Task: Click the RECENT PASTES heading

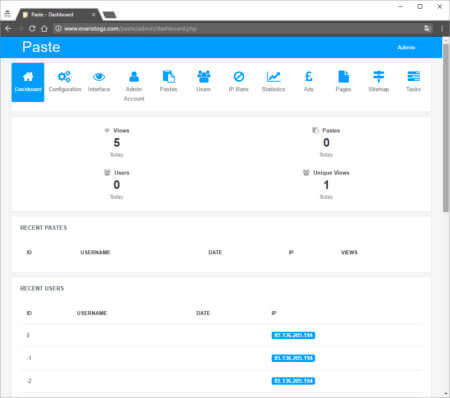Action: (43, 228)
